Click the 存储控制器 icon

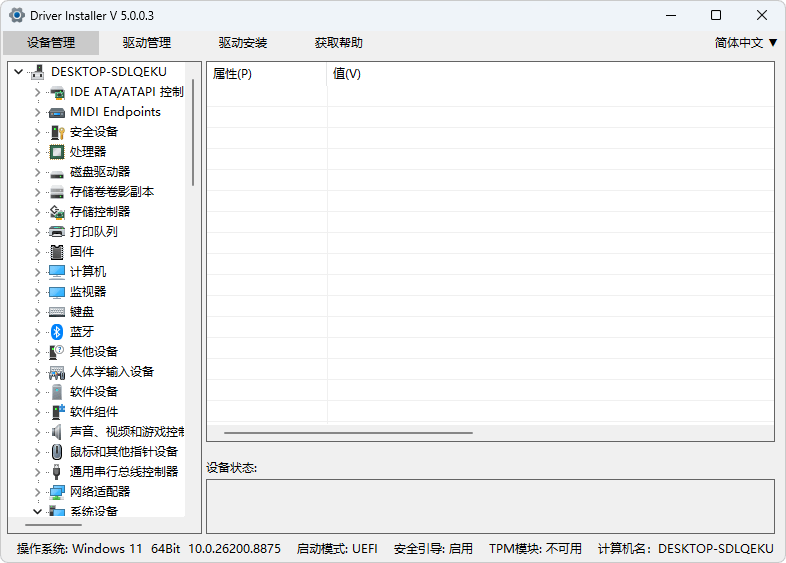[57, 212]
